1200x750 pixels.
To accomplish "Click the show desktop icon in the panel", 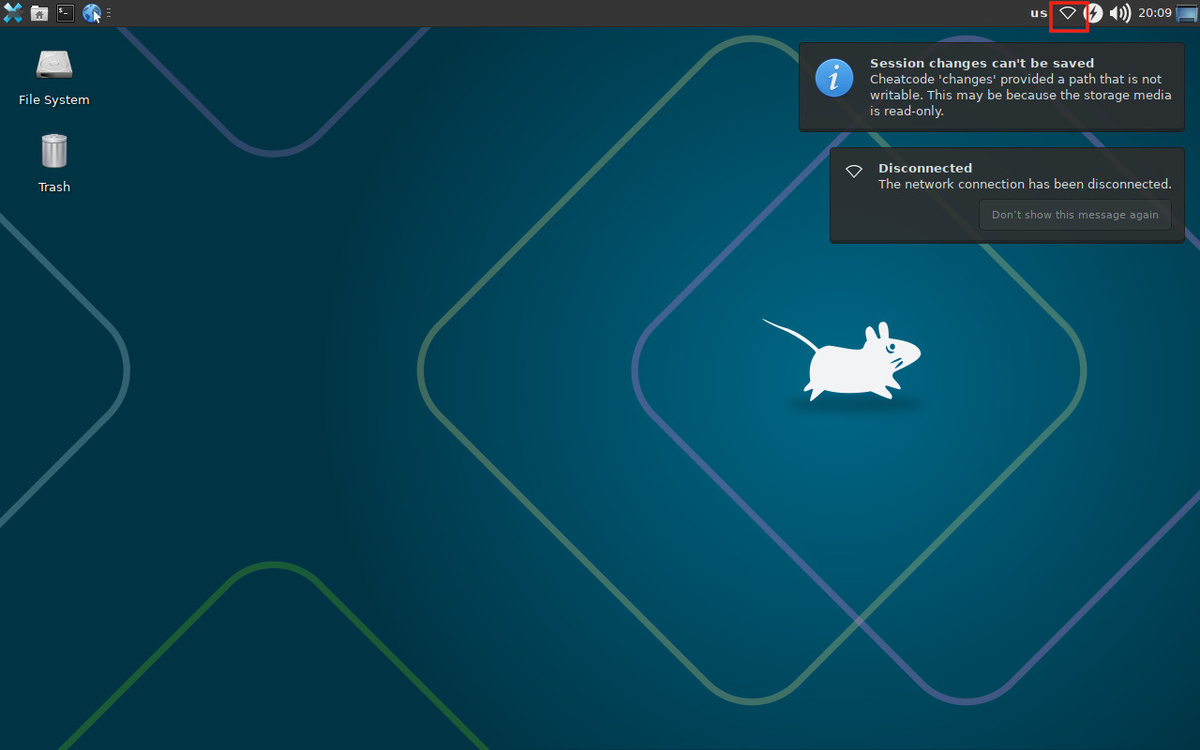I will tap(1186, 13).
